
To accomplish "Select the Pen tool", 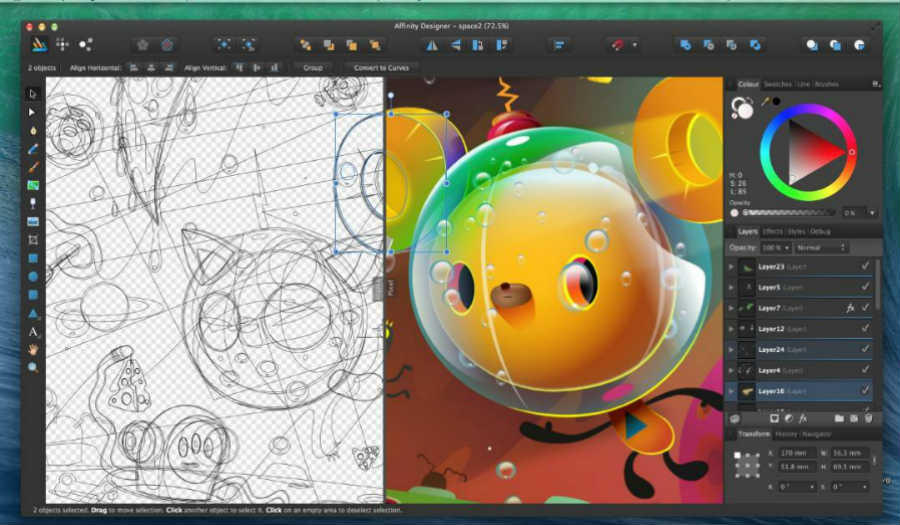I will tap(33, 130).
